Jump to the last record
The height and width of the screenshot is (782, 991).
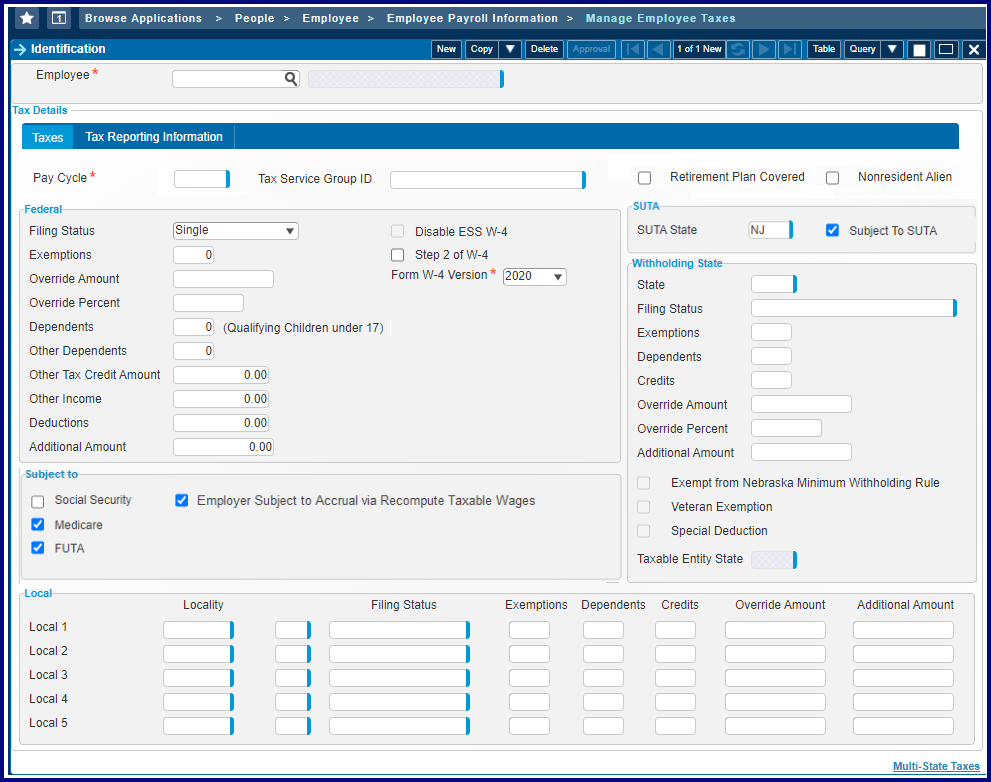click(x=790, y=49)
